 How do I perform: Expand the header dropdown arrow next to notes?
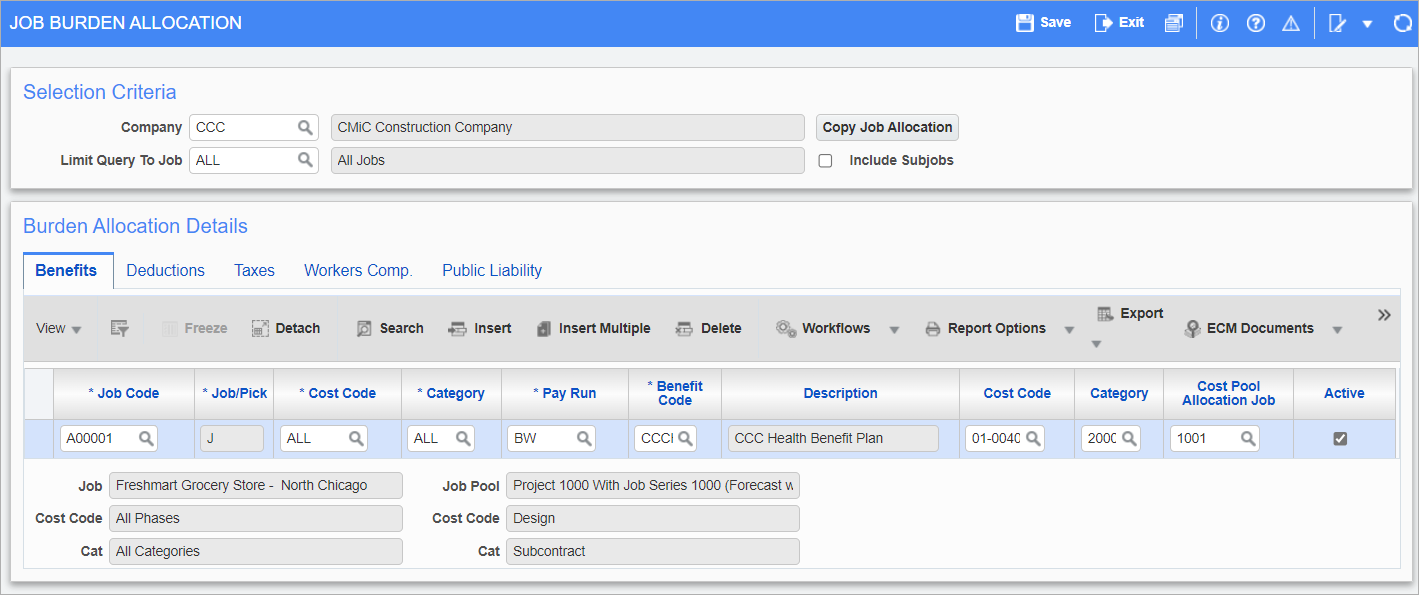1367,23
